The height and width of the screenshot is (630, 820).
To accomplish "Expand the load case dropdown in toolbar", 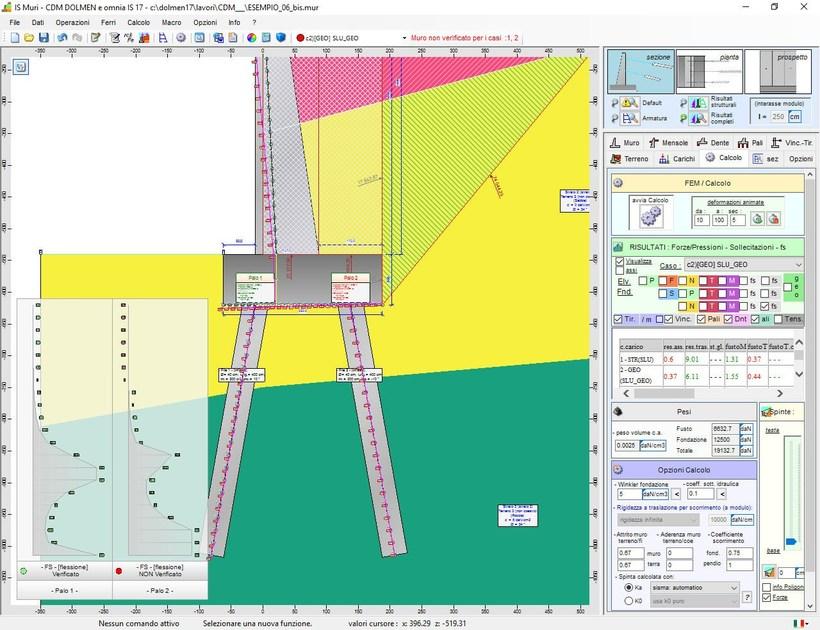I will [x=403, y=38].
